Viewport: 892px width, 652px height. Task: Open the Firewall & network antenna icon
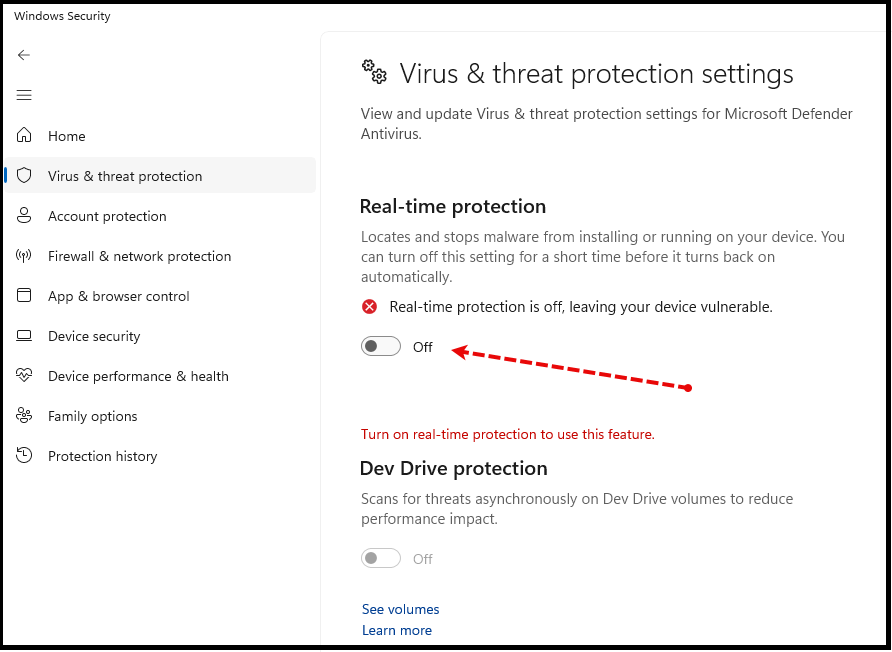(24, 256)
